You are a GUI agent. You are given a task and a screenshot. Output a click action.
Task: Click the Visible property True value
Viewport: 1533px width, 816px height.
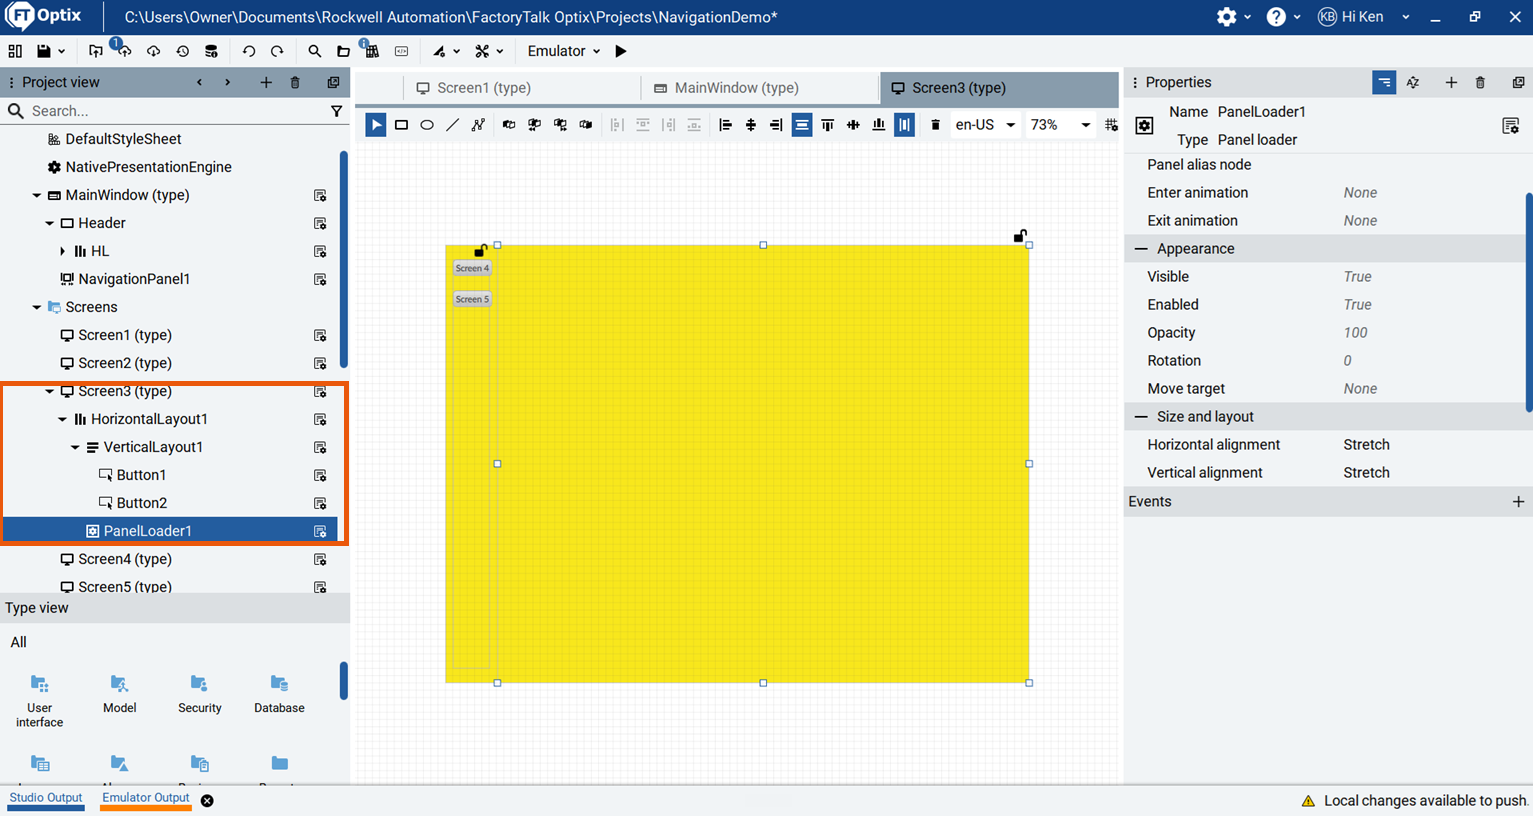[1357, 277]
